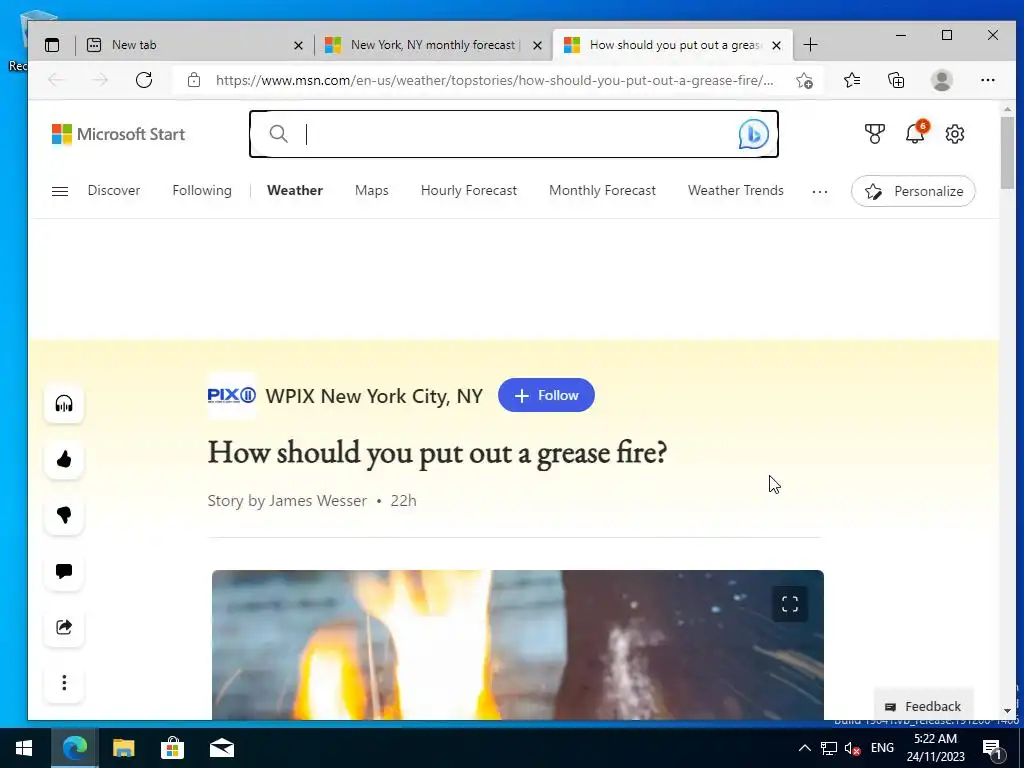Open the Edge profile avatar
The height and width of the screenshot is (768, 1024).
(942, 80)
